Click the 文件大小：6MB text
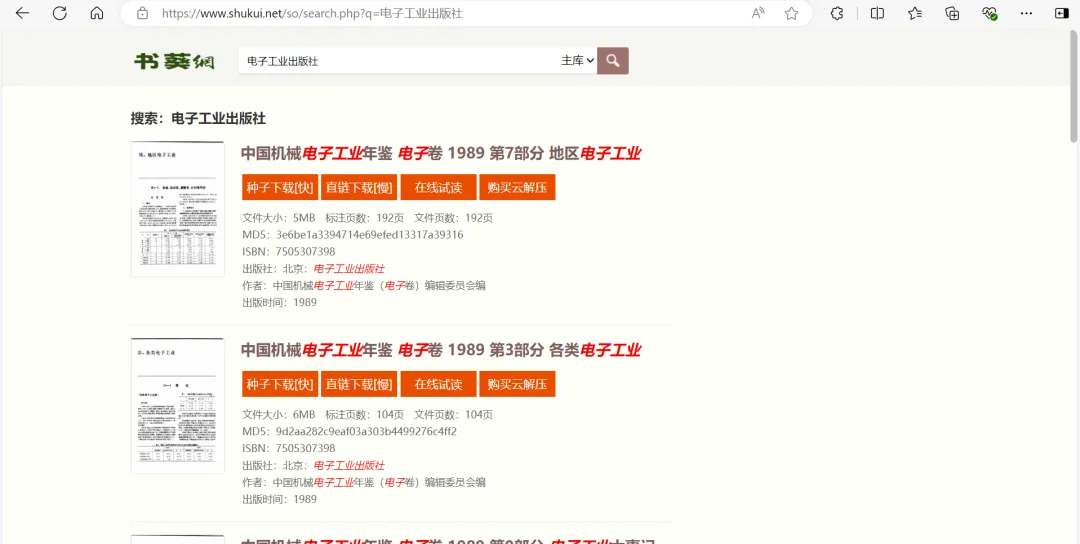The image size is (1080, 544). [278, 415]
